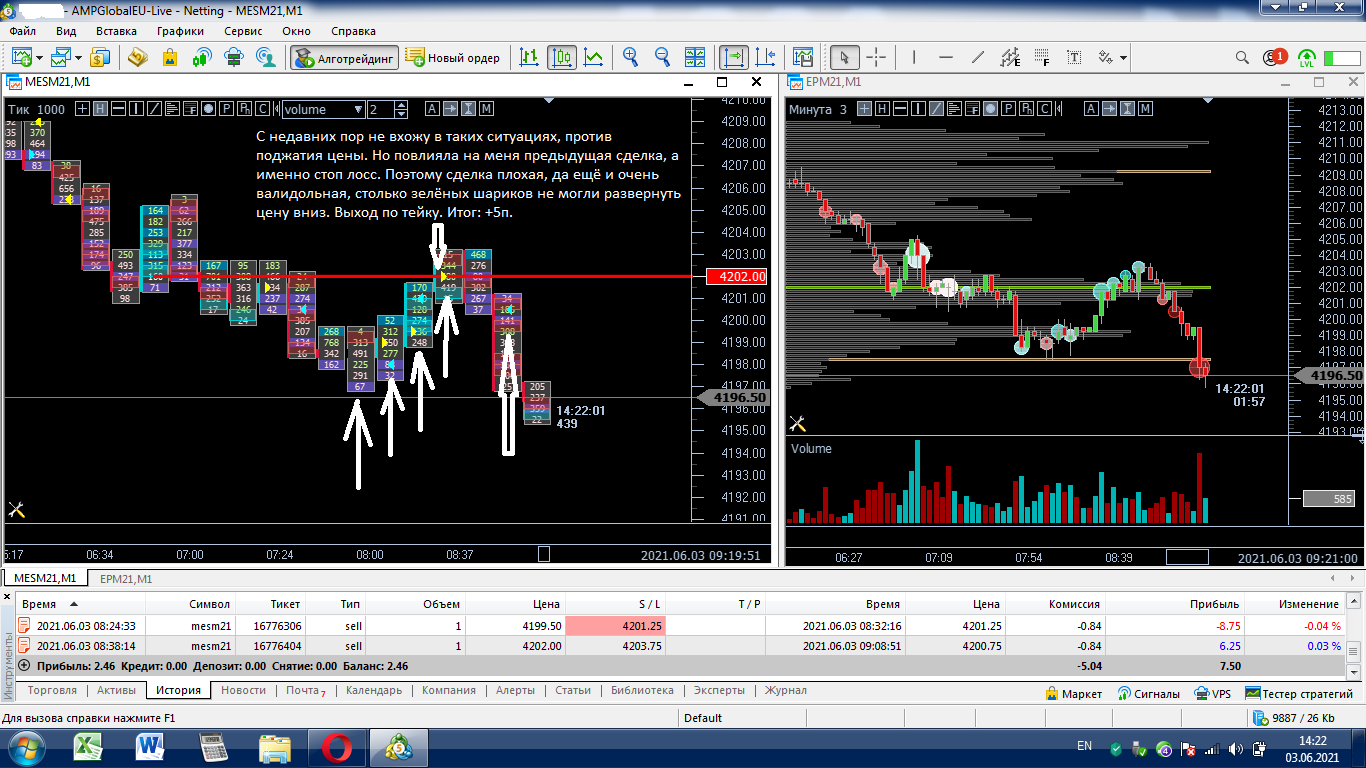Switch chart to line chart mode

pyautogui.click(x=594, y=57)
